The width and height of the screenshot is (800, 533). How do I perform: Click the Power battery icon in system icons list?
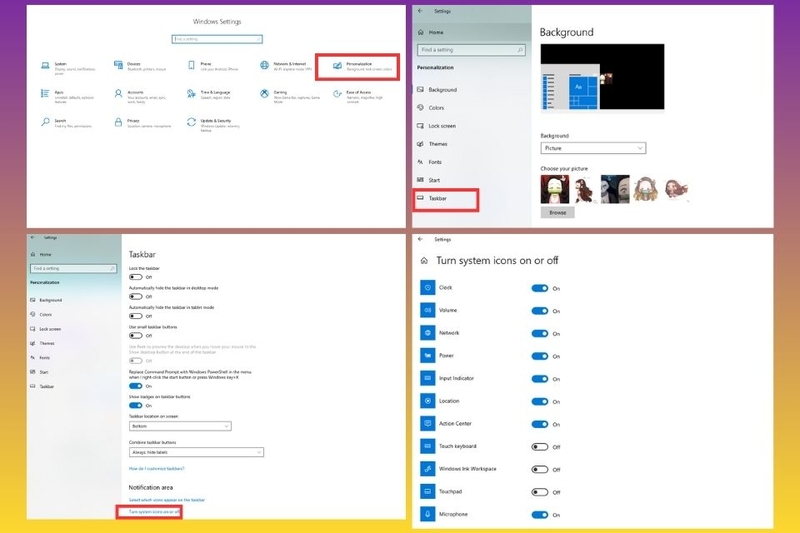[428, 356]
